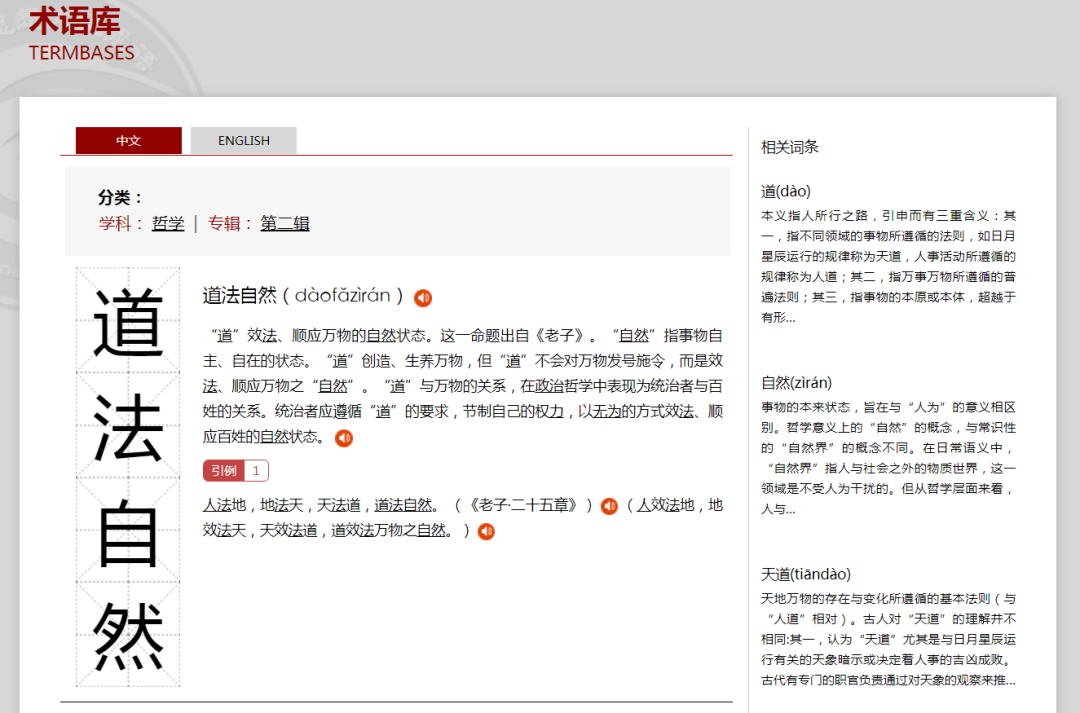Click the calligraphy grid character 法
The height and width of the screenshot is (713, 1080).
point(128,426)
